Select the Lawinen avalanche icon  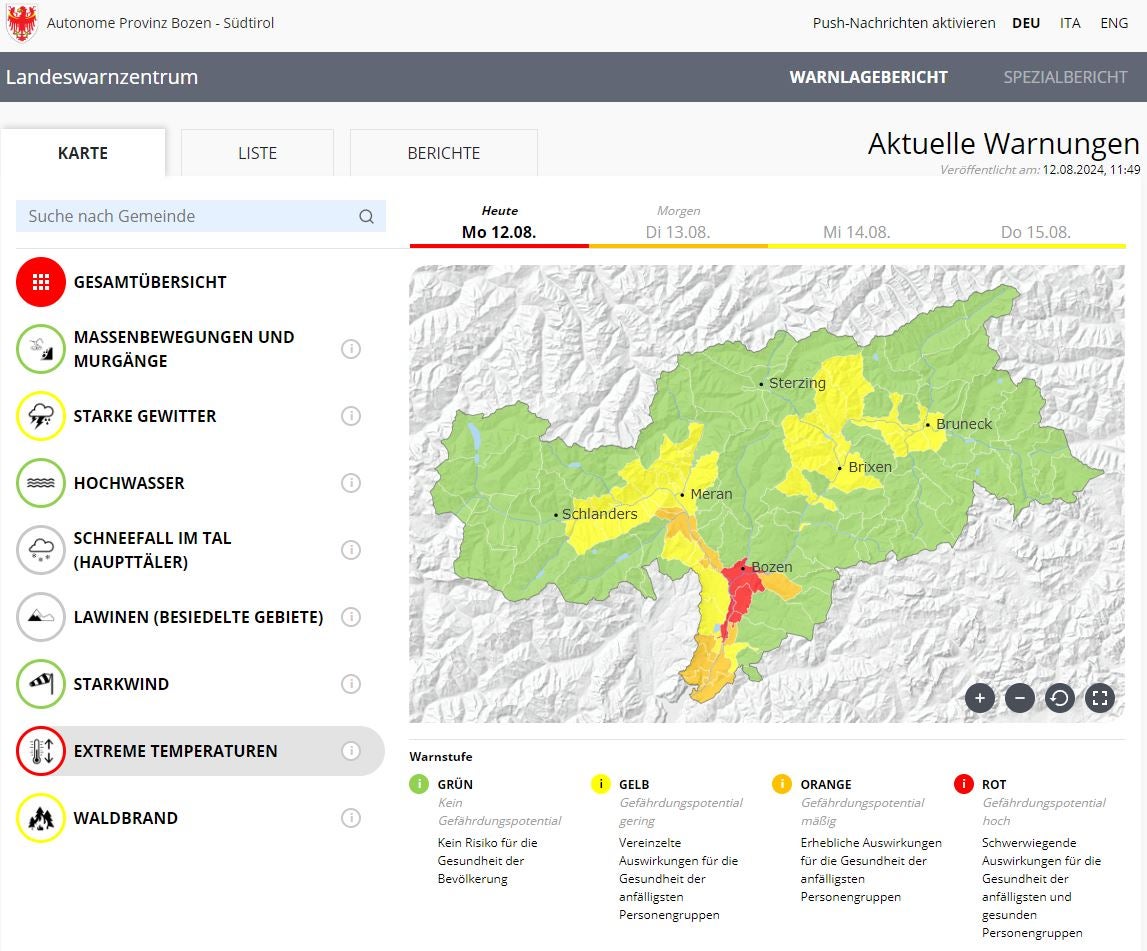[41, 617]
